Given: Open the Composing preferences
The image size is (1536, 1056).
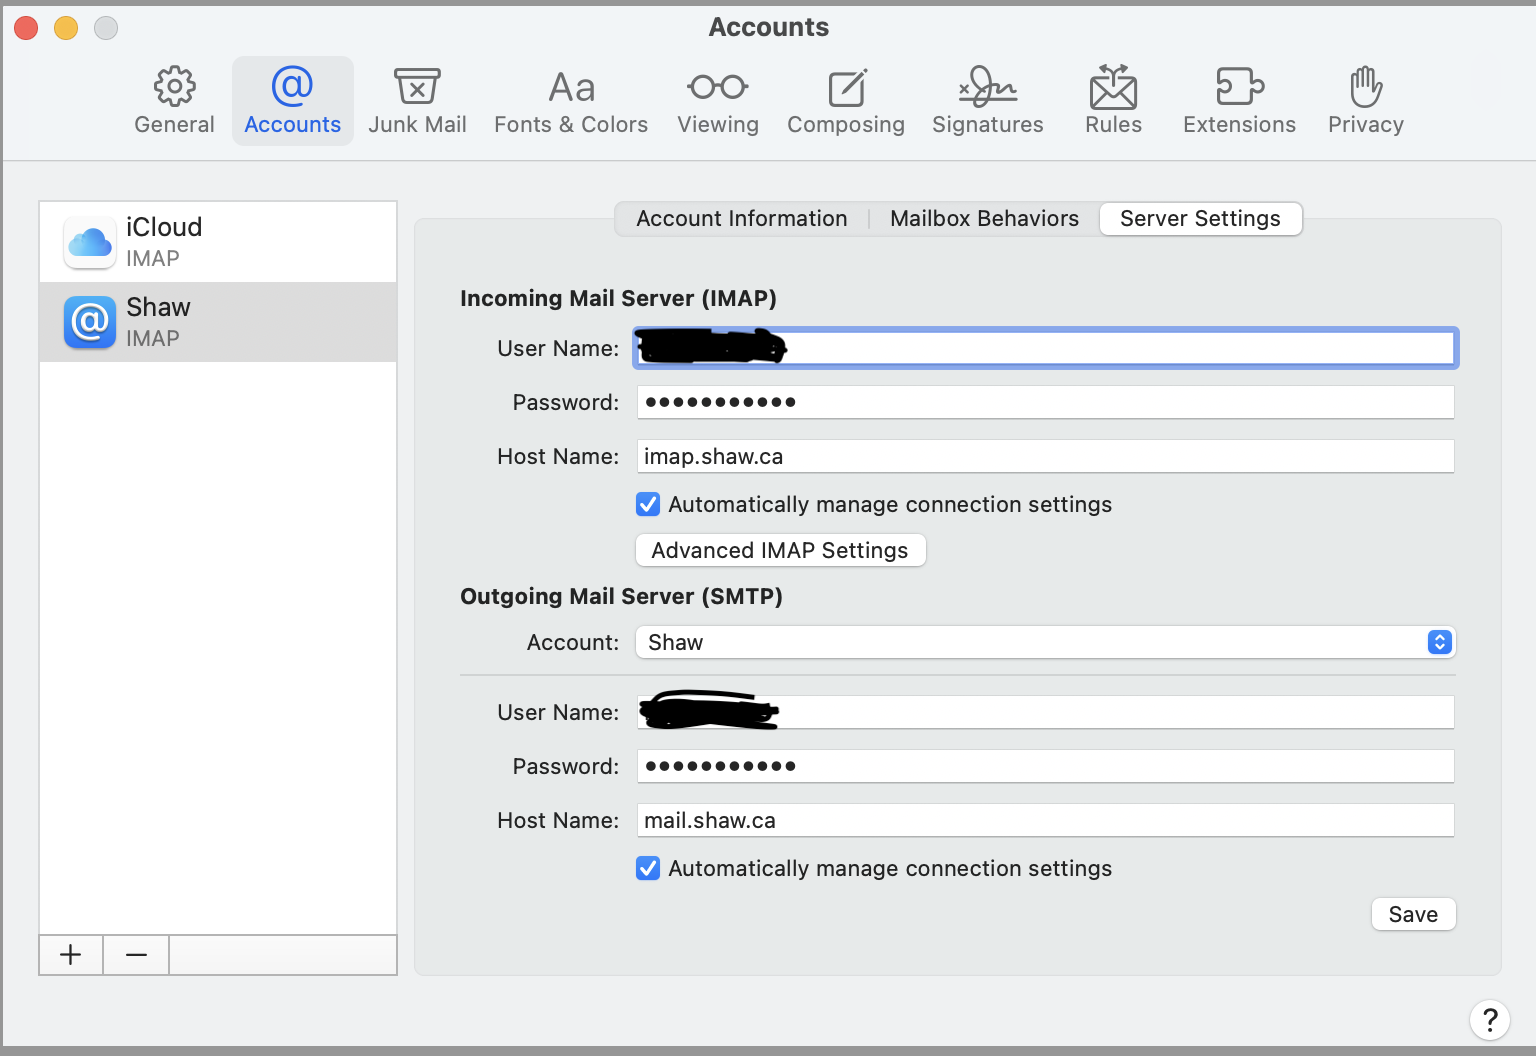Looking at the screenshot, I should [846, 101].
